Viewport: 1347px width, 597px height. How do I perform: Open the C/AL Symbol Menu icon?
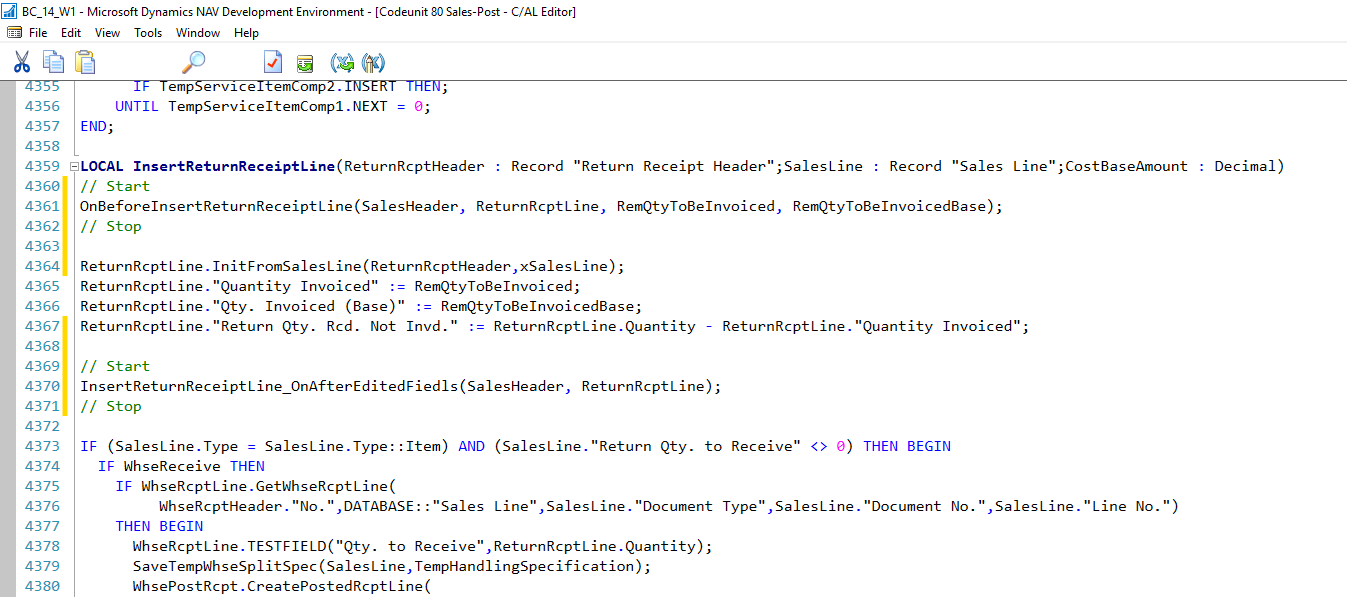click(343, 62)
